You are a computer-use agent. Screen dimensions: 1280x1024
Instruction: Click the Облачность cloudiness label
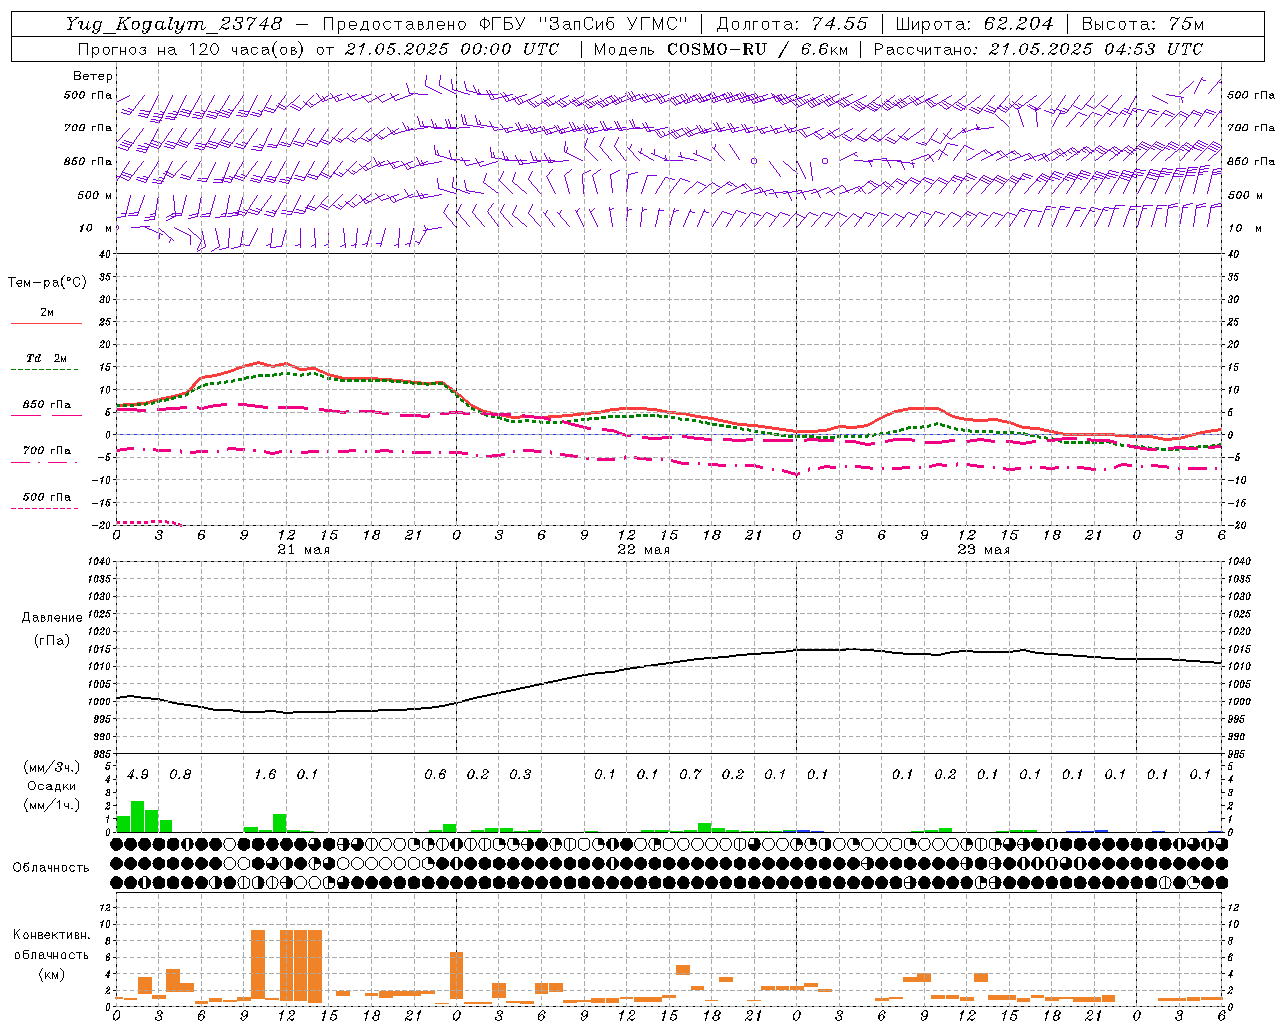[50, 868]
